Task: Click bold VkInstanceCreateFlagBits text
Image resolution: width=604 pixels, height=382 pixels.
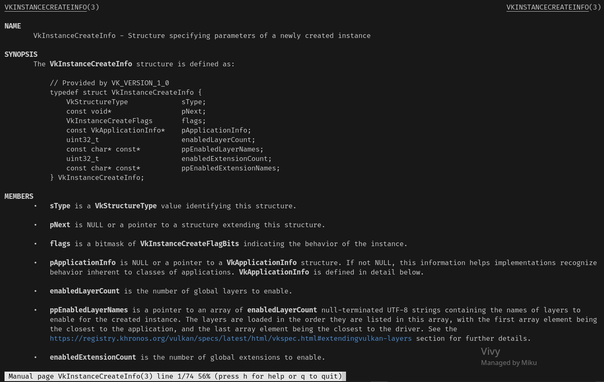Action: coord(189,244)
